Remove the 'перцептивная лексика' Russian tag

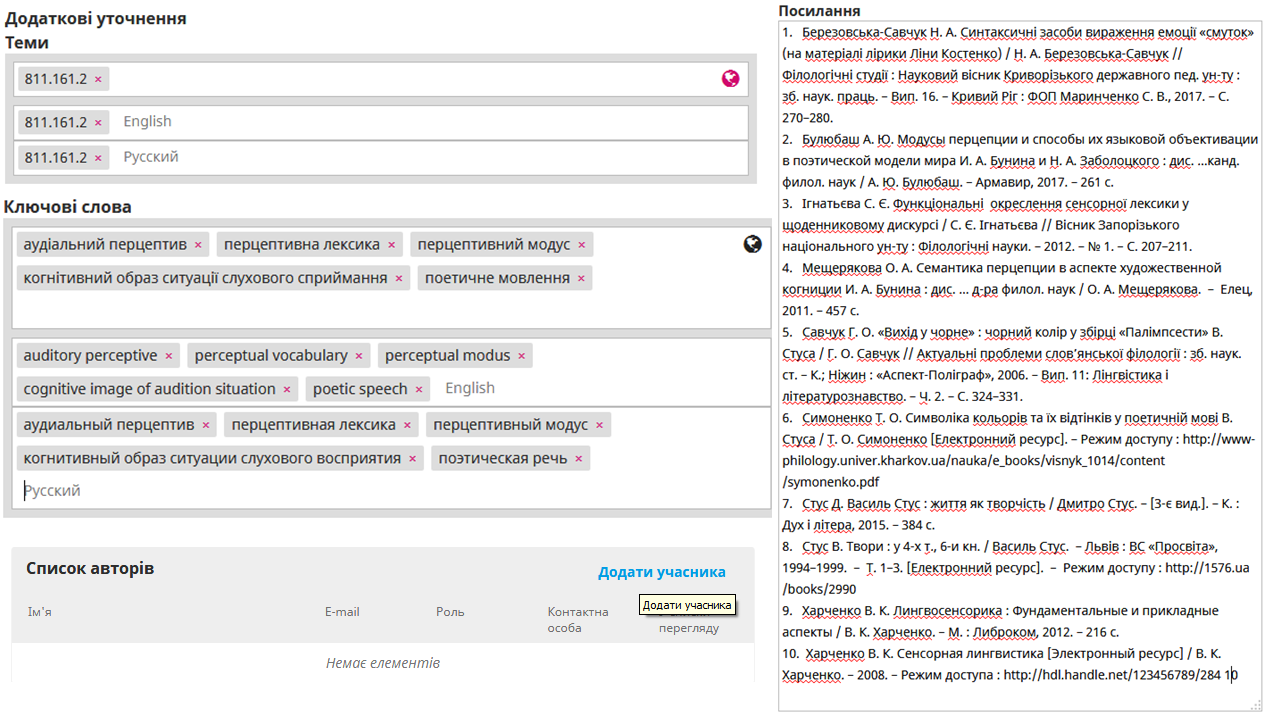click(x=407, y=426)
